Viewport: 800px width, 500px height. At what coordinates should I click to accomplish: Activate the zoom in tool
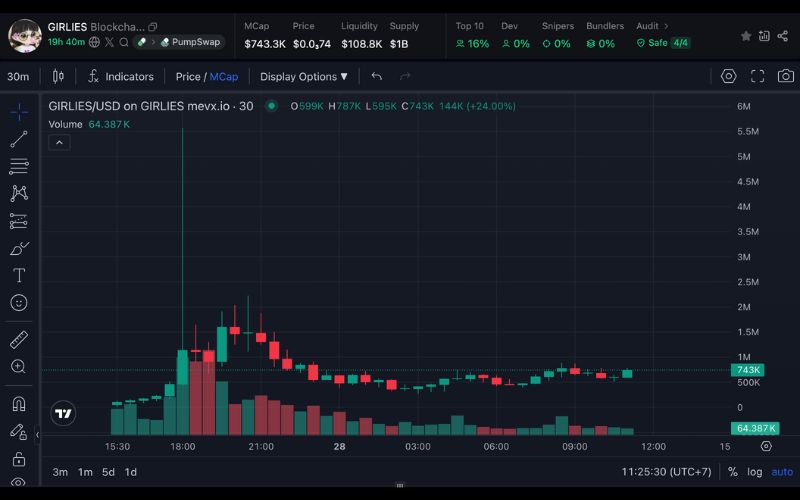19,366
